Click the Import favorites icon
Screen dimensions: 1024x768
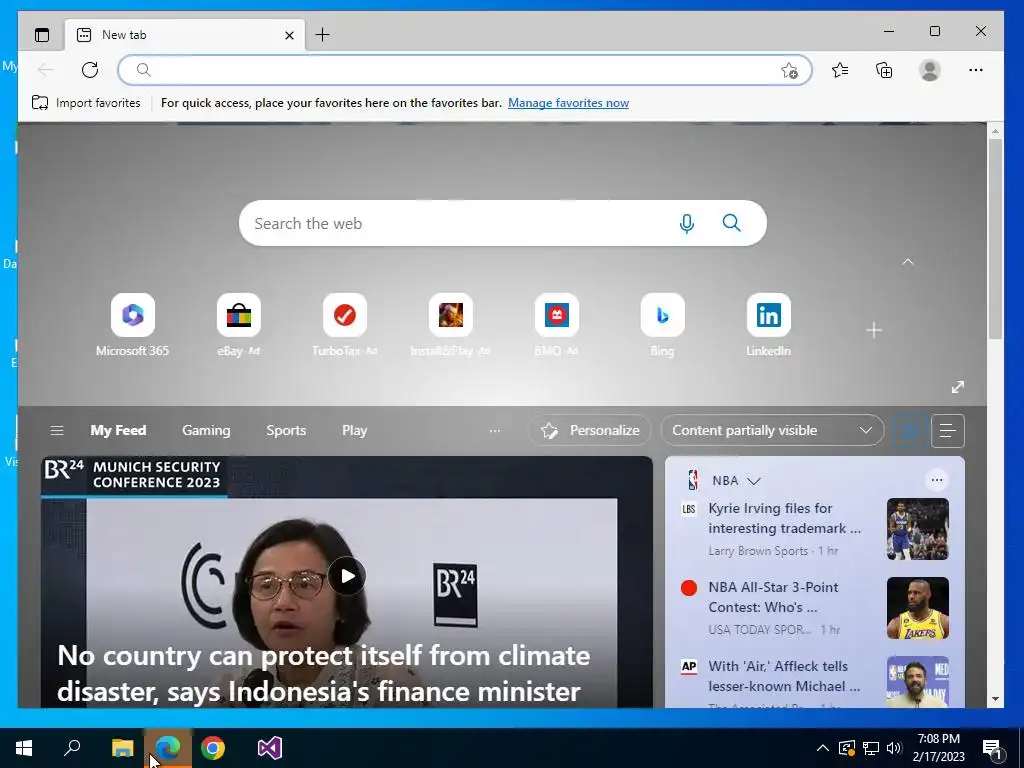[x=40, y=103]
